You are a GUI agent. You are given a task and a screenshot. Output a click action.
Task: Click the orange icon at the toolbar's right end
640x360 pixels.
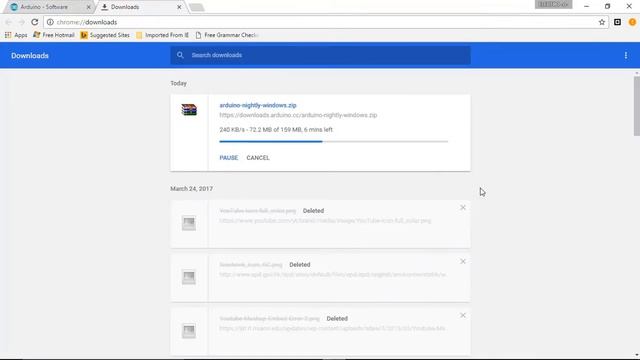pos(632,22)
